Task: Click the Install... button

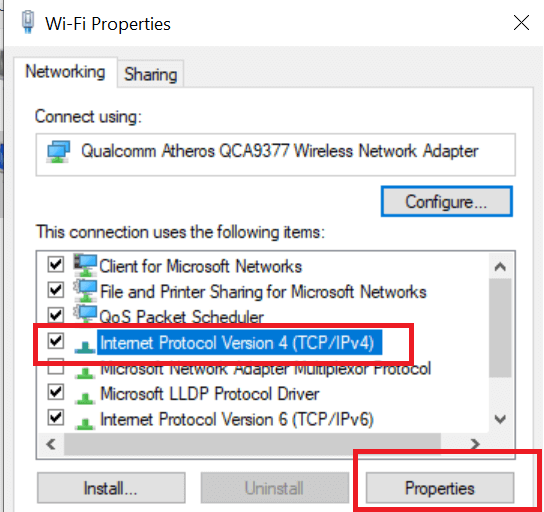Action: tap(111, 488)
